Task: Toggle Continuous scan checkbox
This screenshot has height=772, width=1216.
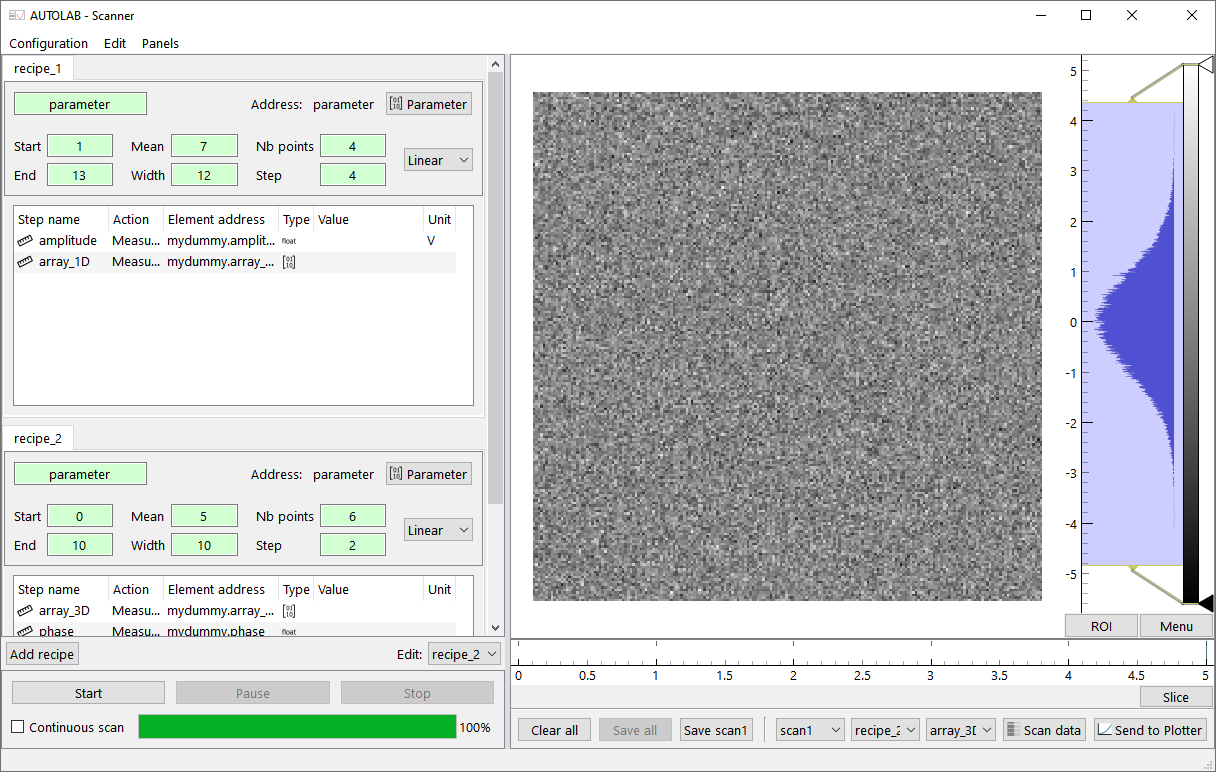Action: (x=17, y=727)
